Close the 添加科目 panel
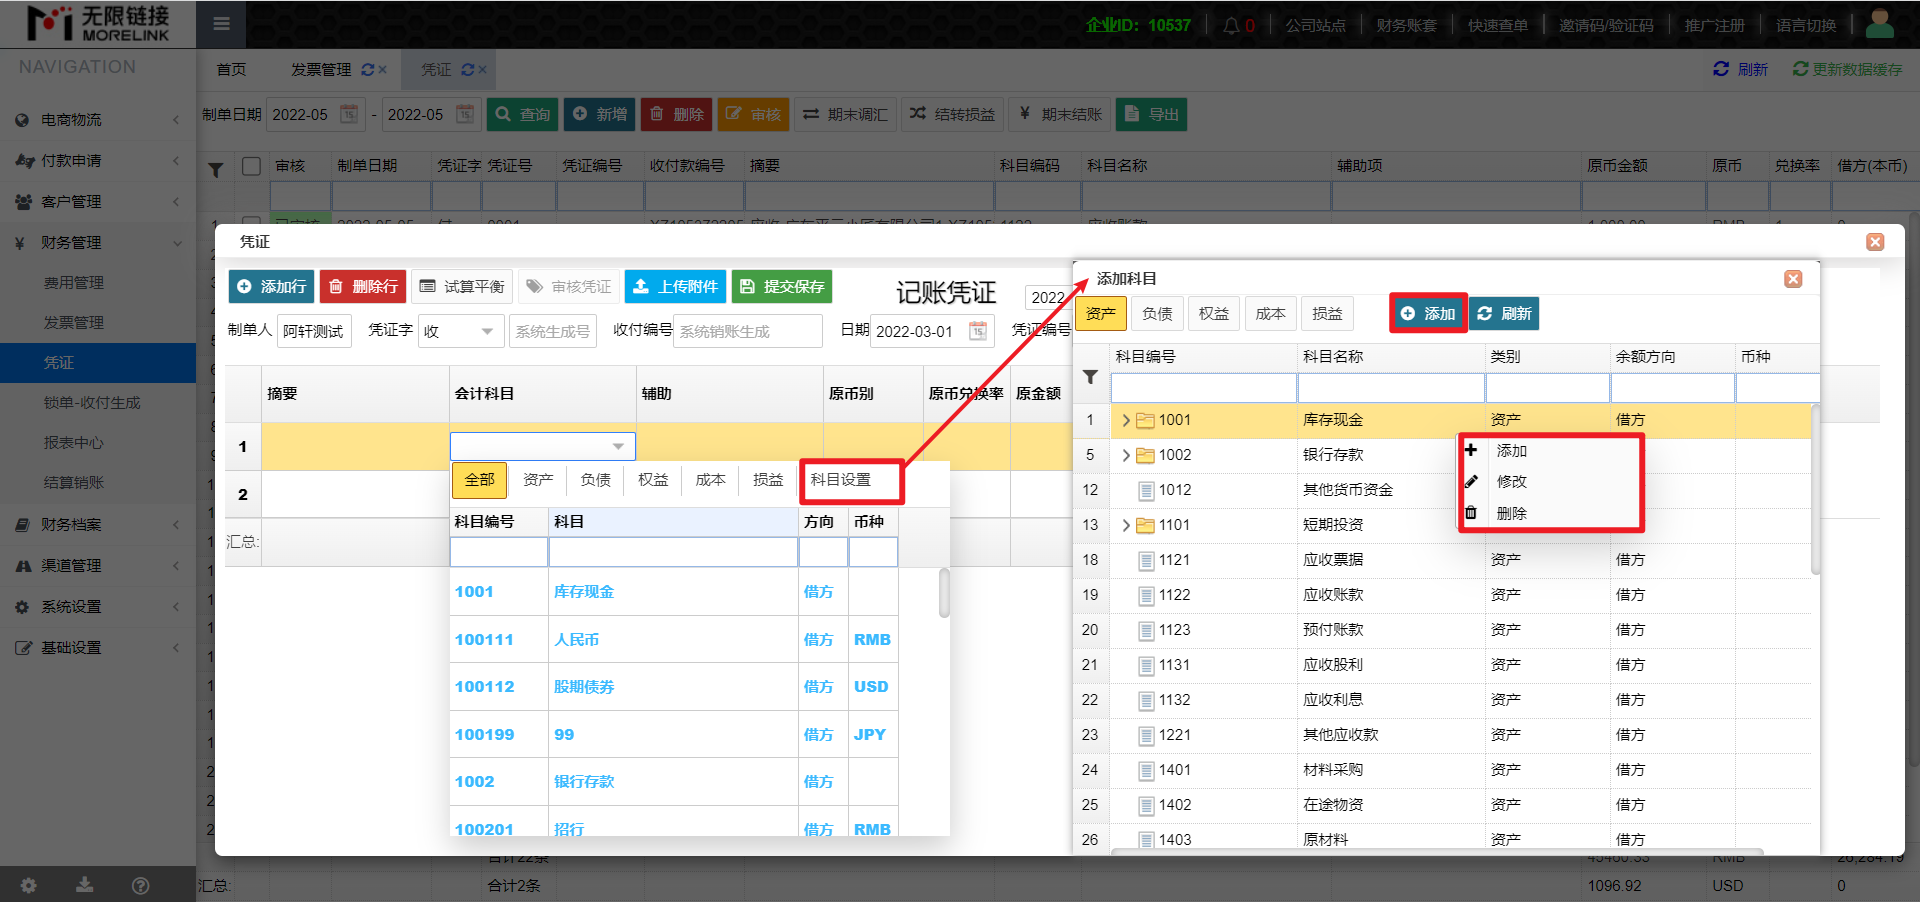The width and height of the screenshot is (1920, 902). pyautogui.click(x=1793, y=279)
